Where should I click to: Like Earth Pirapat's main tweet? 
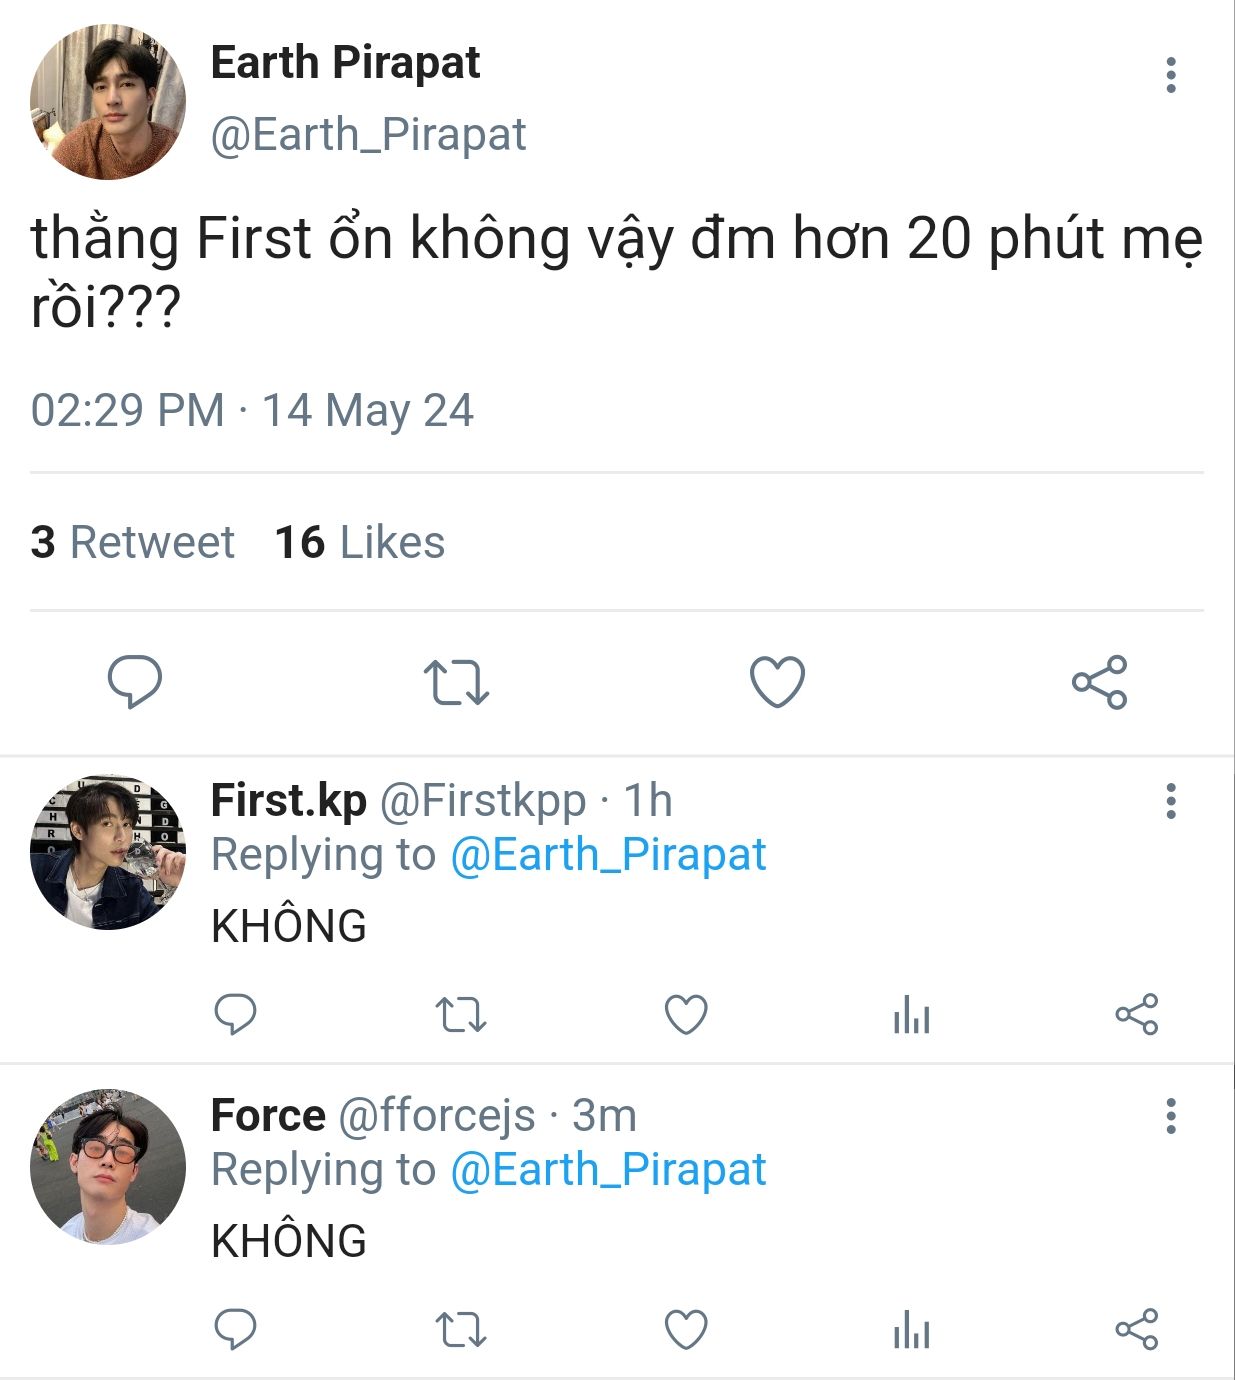[x=777, y=682]
